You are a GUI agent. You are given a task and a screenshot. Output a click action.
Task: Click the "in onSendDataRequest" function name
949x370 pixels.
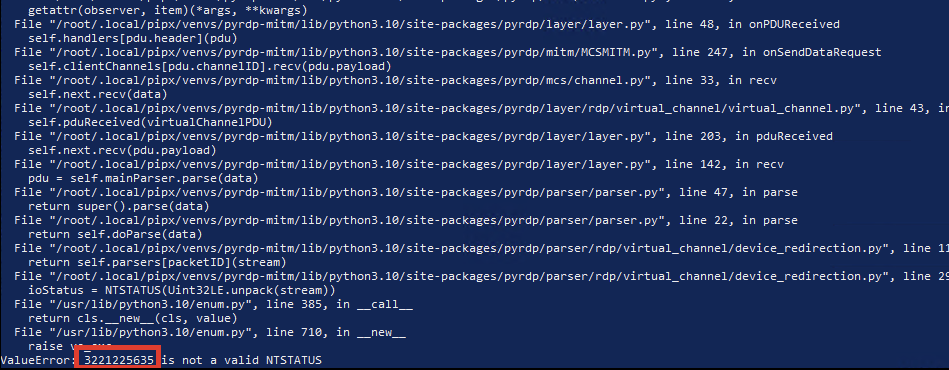coord(812,53)
